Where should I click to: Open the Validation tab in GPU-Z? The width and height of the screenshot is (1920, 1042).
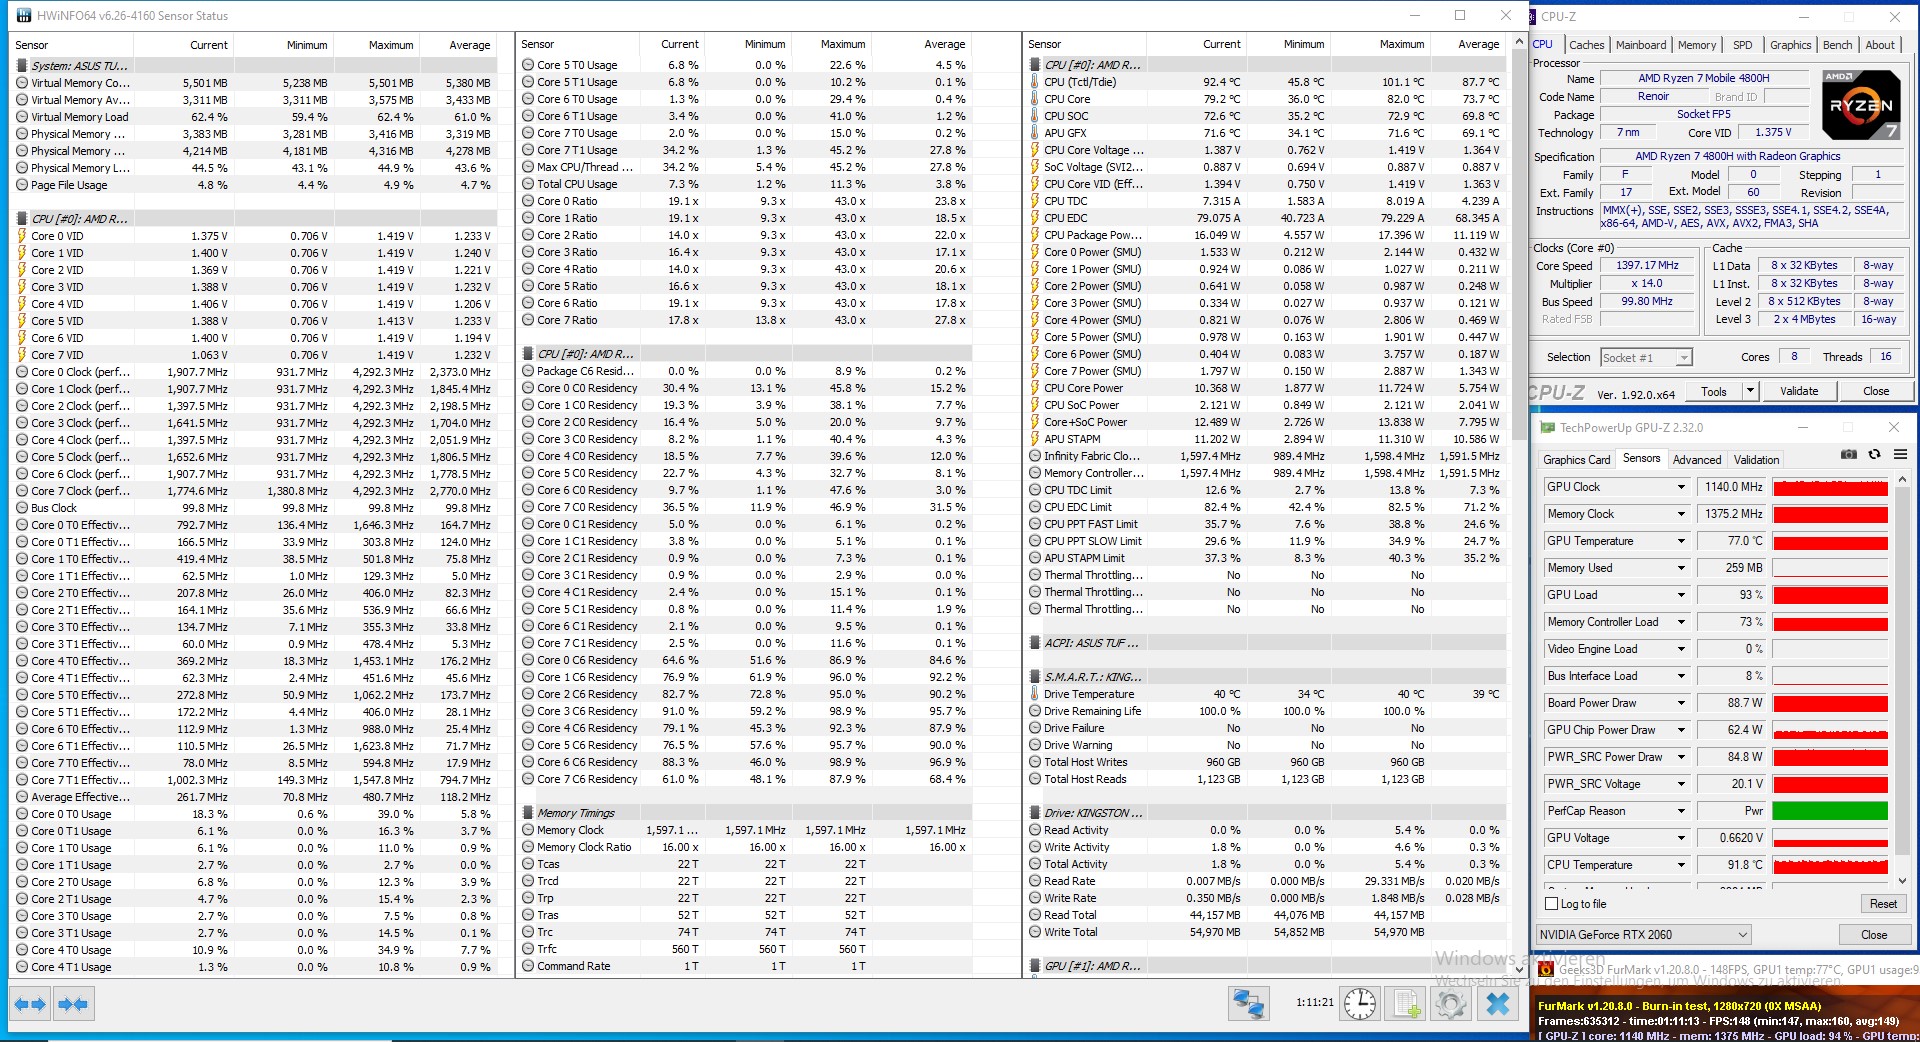(1756, 460)
